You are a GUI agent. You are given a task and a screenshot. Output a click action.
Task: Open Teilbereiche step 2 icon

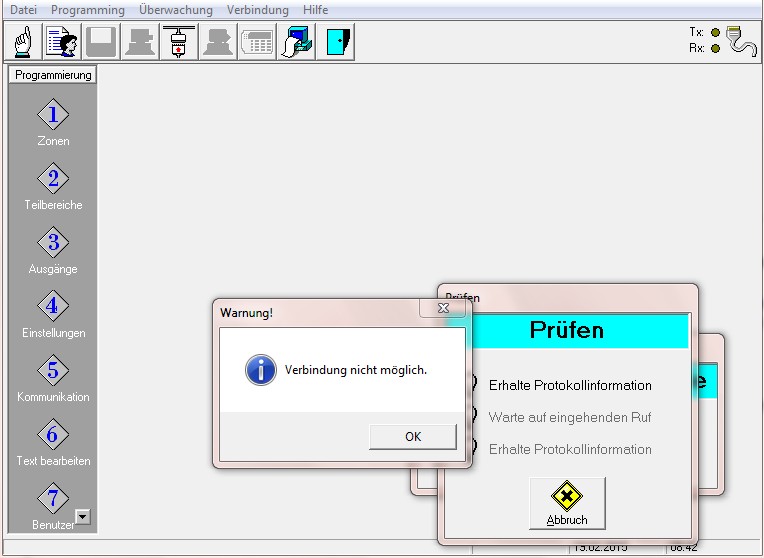[53, 179]
